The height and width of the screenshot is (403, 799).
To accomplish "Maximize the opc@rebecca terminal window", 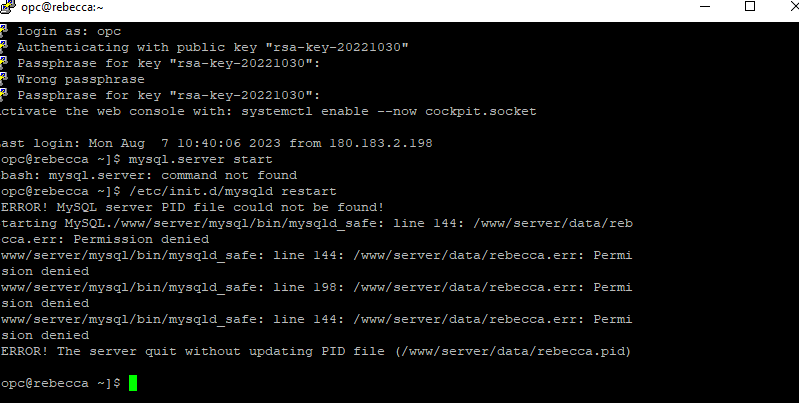I will pyautogui.click(x=750, y=8).
